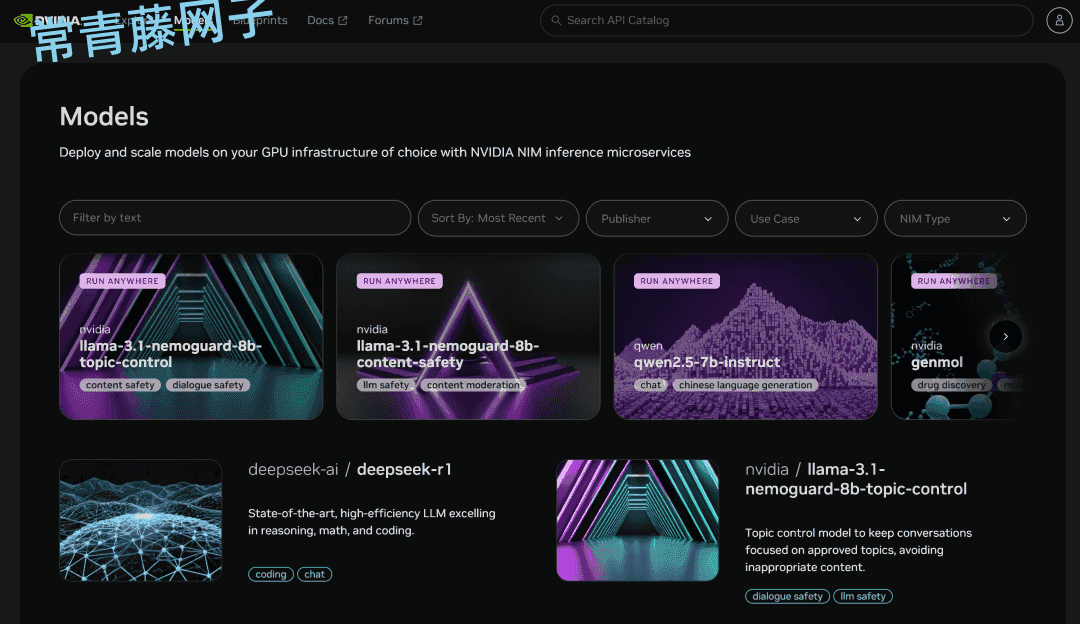Click the 'Topic control model' description text

858,550
